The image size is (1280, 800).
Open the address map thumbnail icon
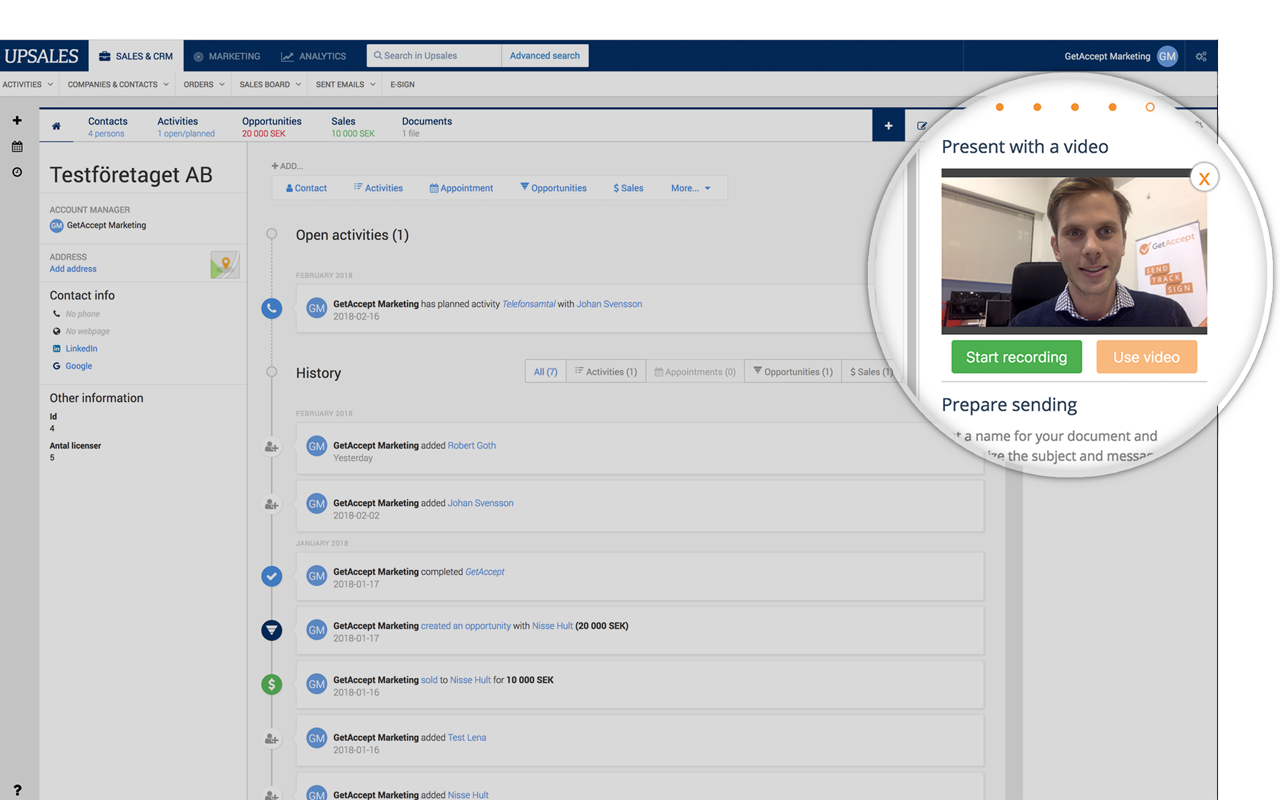tap(225, 265)
